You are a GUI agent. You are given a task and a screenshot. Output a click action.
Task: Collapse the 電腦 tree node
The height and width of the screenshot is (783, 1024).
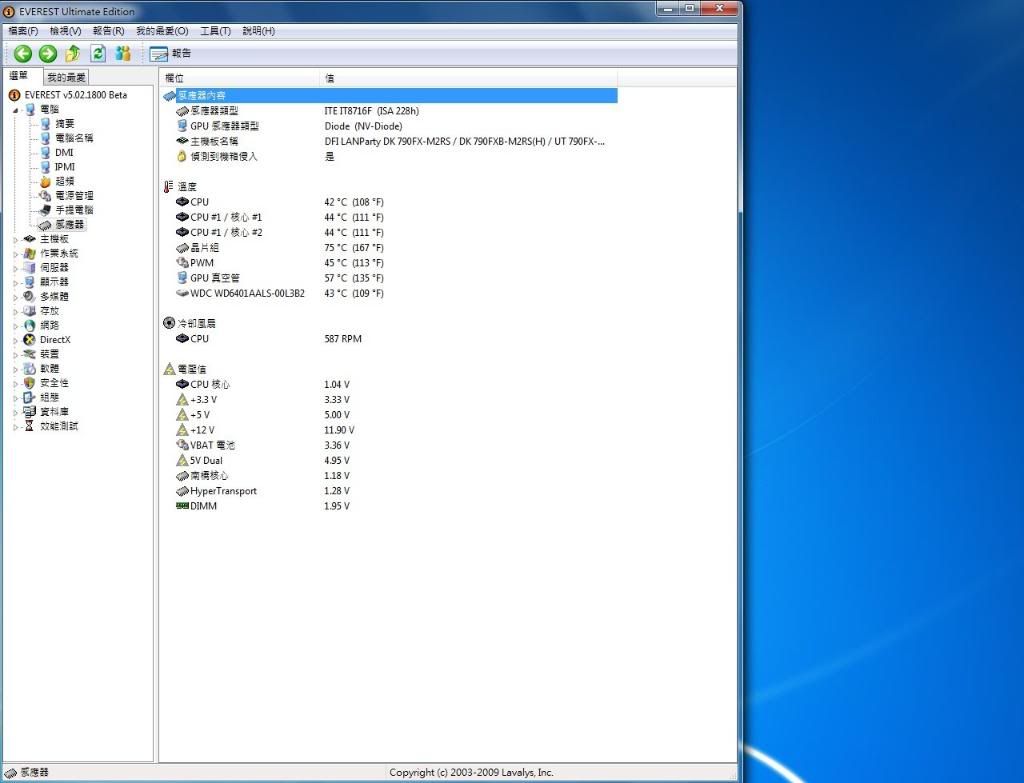(16, 110)
